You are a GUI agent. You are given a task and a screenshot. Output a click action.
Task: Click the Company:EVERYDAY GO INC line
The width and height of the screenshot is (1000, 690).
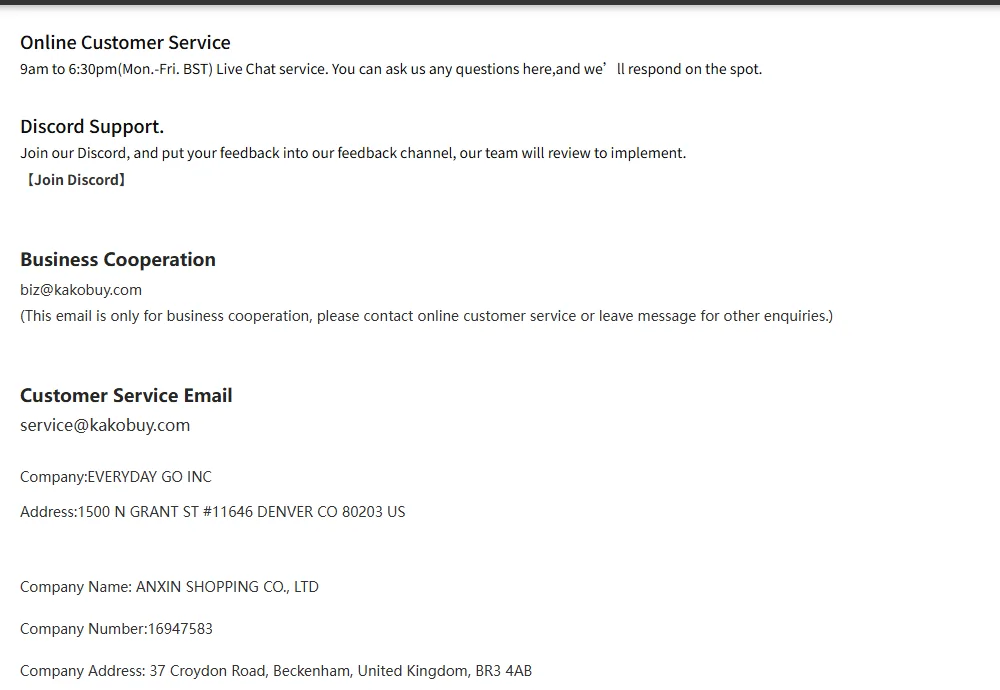[x=115, y=477]
